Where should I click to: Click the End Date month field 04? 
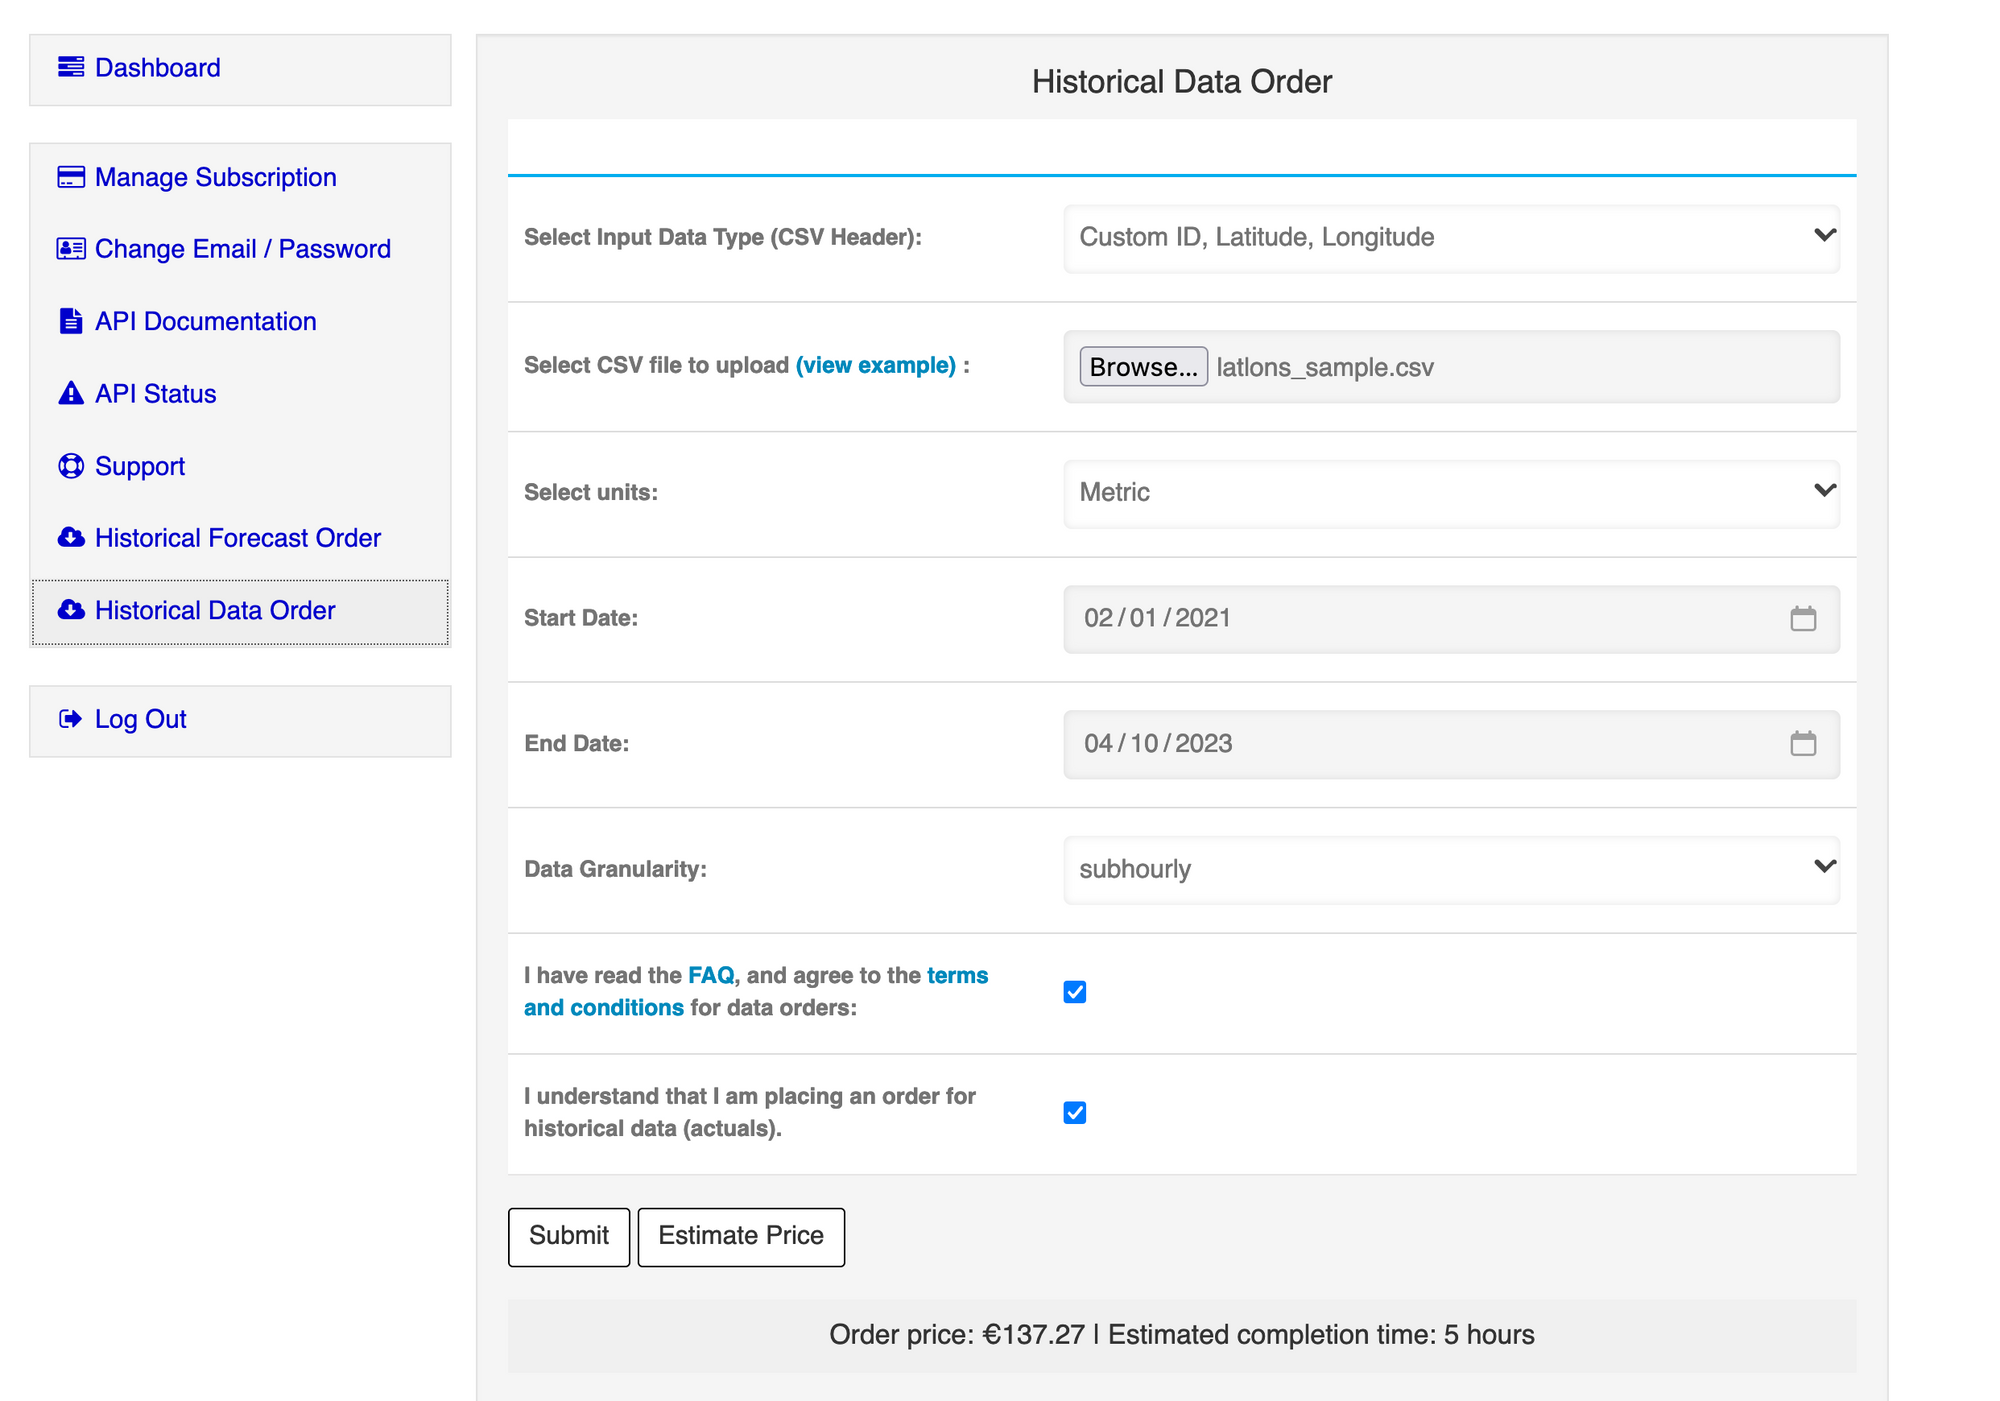pyautogui.click(x=1098, y=743)
